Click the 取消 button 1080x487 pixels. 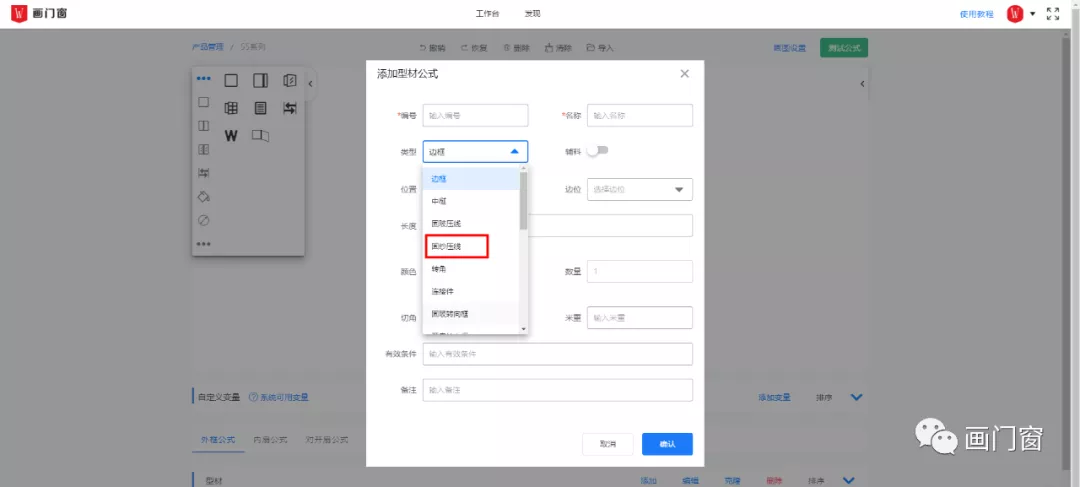608,443
